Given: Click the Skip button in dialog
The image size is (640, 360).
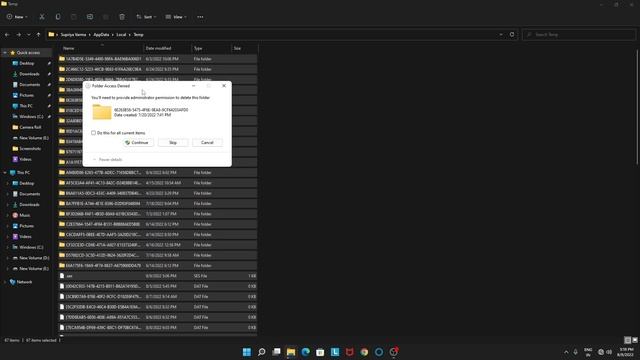Looking at the screenshot, I should click(173, 142).
